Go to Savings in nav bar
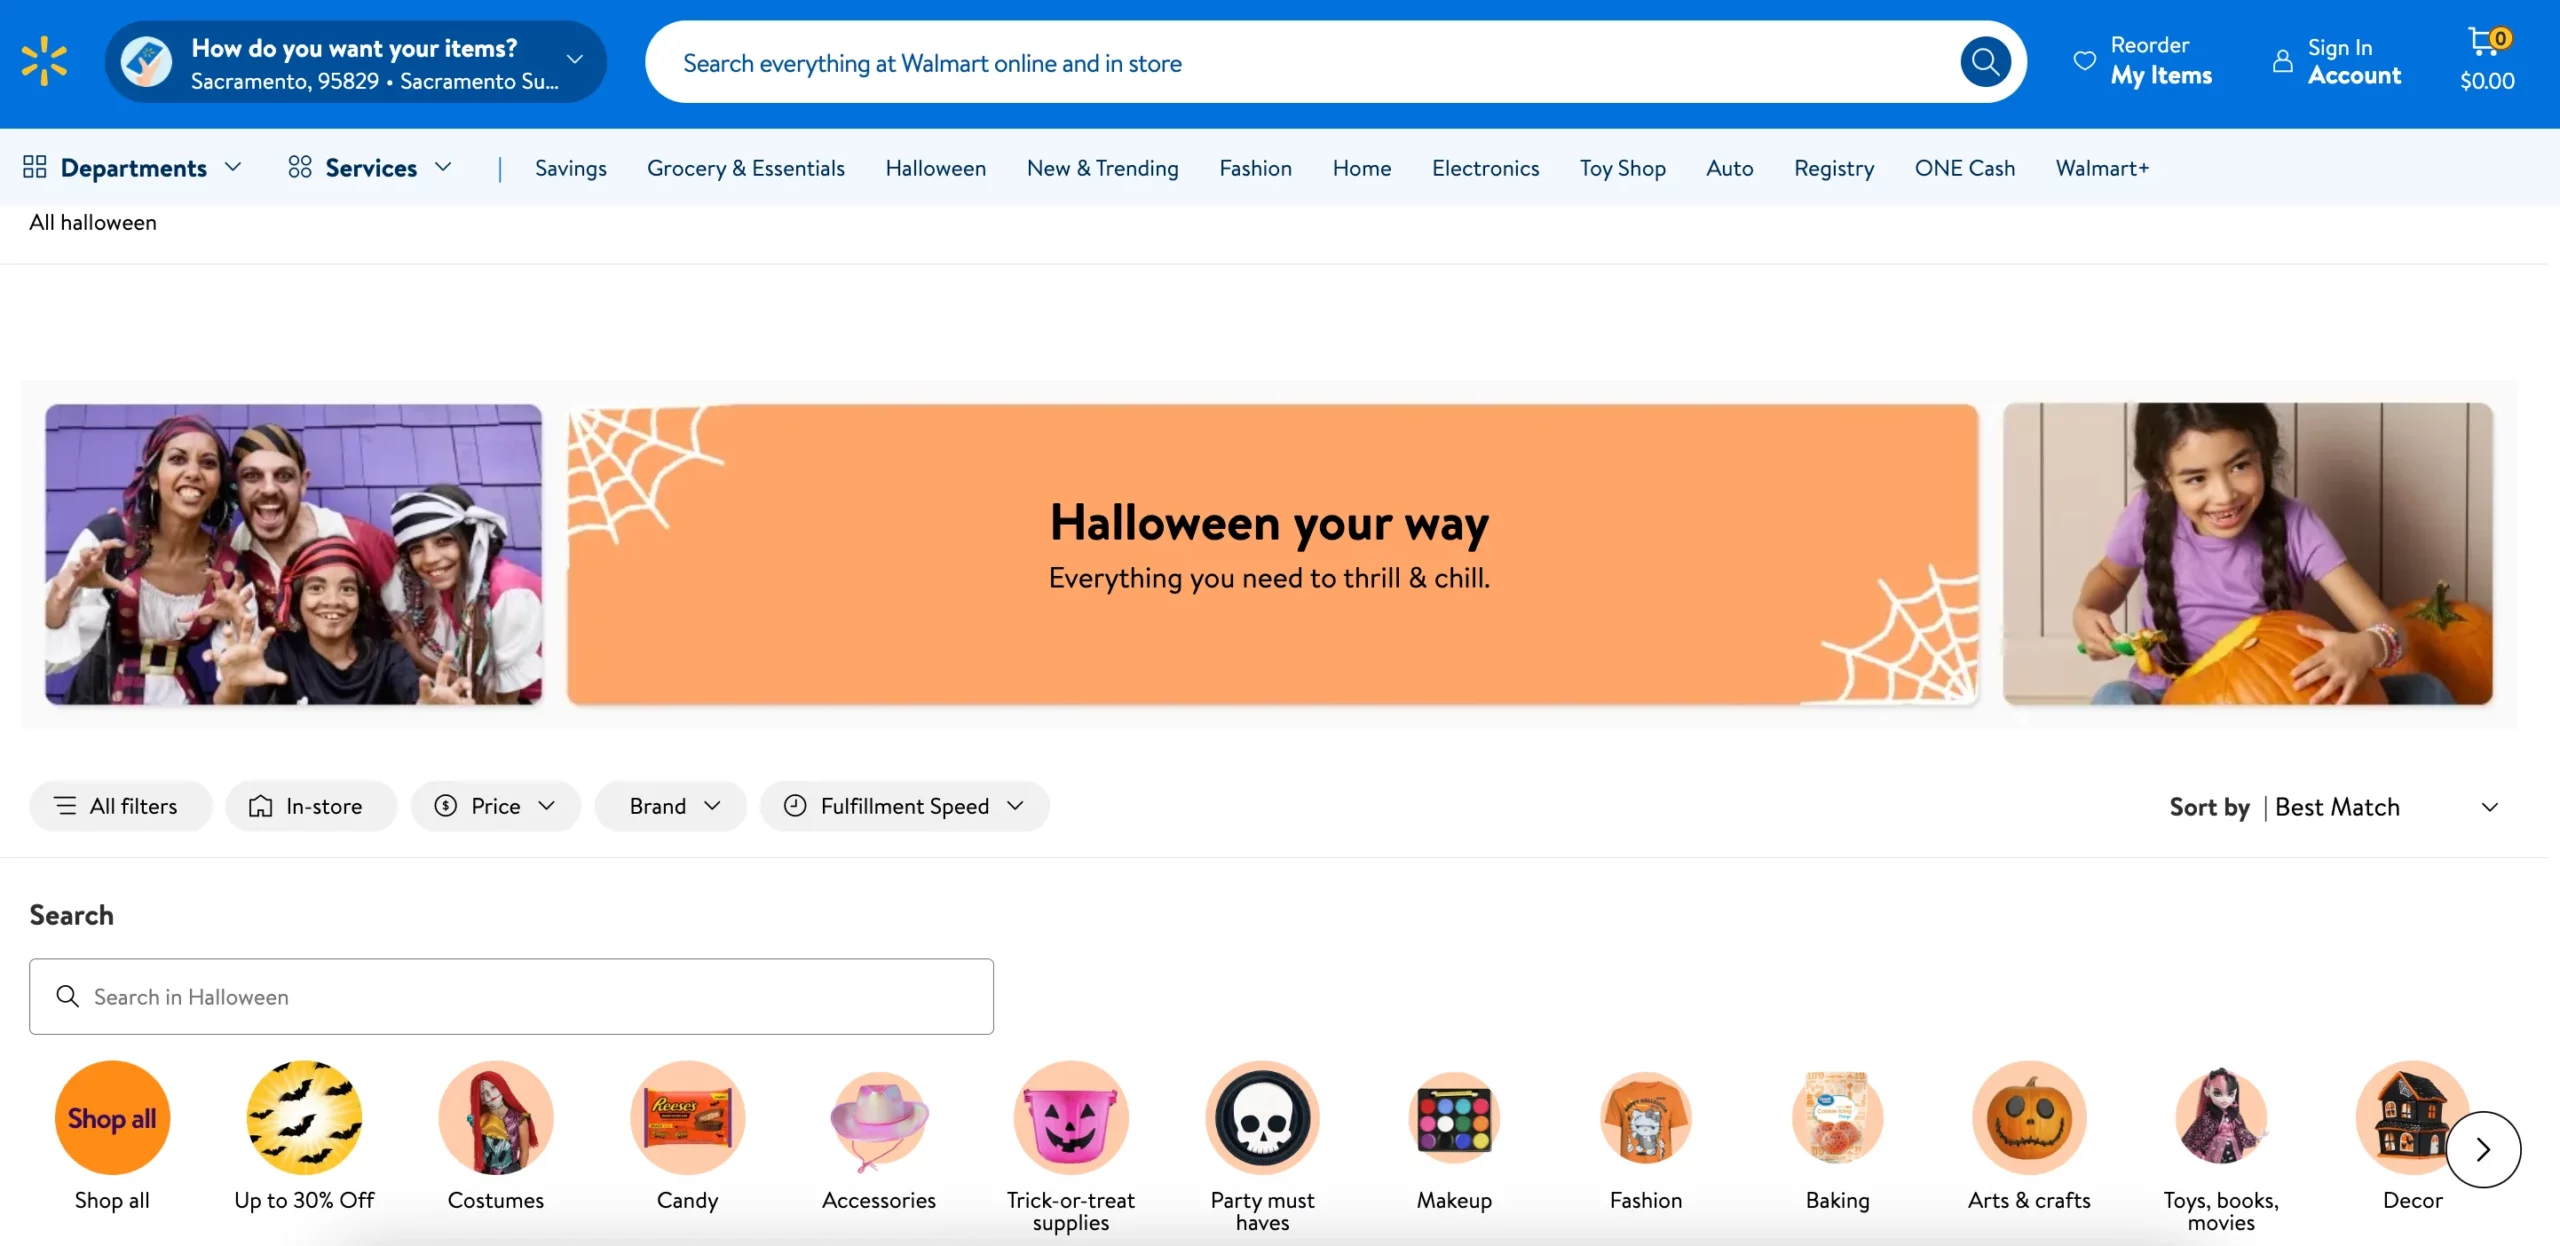 coord(571,168)
